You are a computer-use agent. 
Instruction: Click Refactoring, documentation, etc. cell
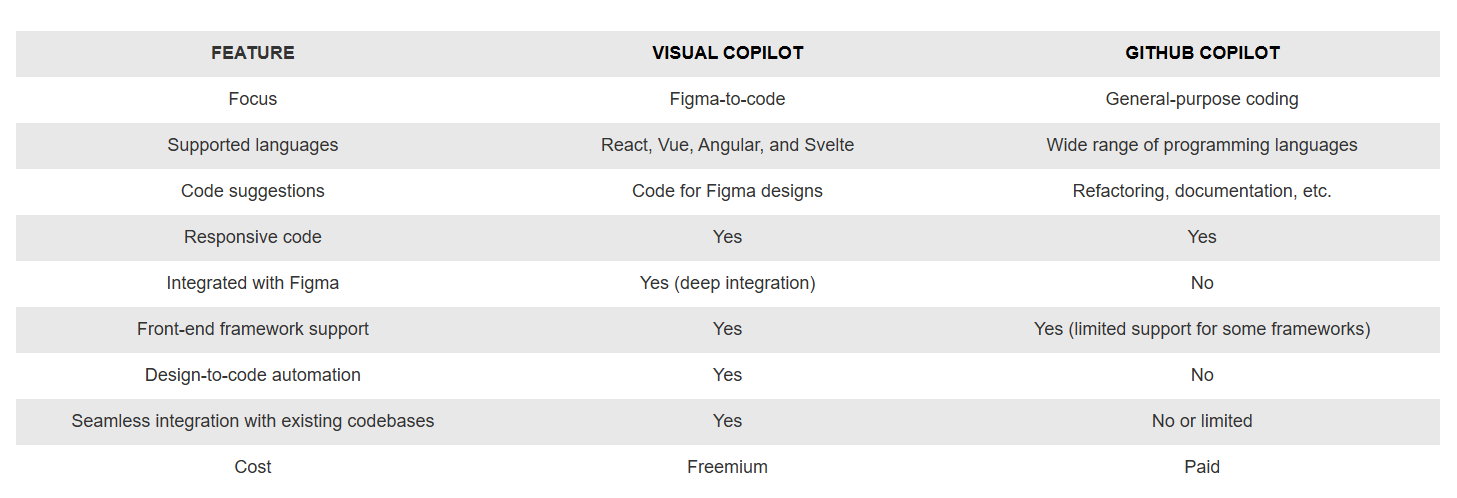click(1202, 191)
